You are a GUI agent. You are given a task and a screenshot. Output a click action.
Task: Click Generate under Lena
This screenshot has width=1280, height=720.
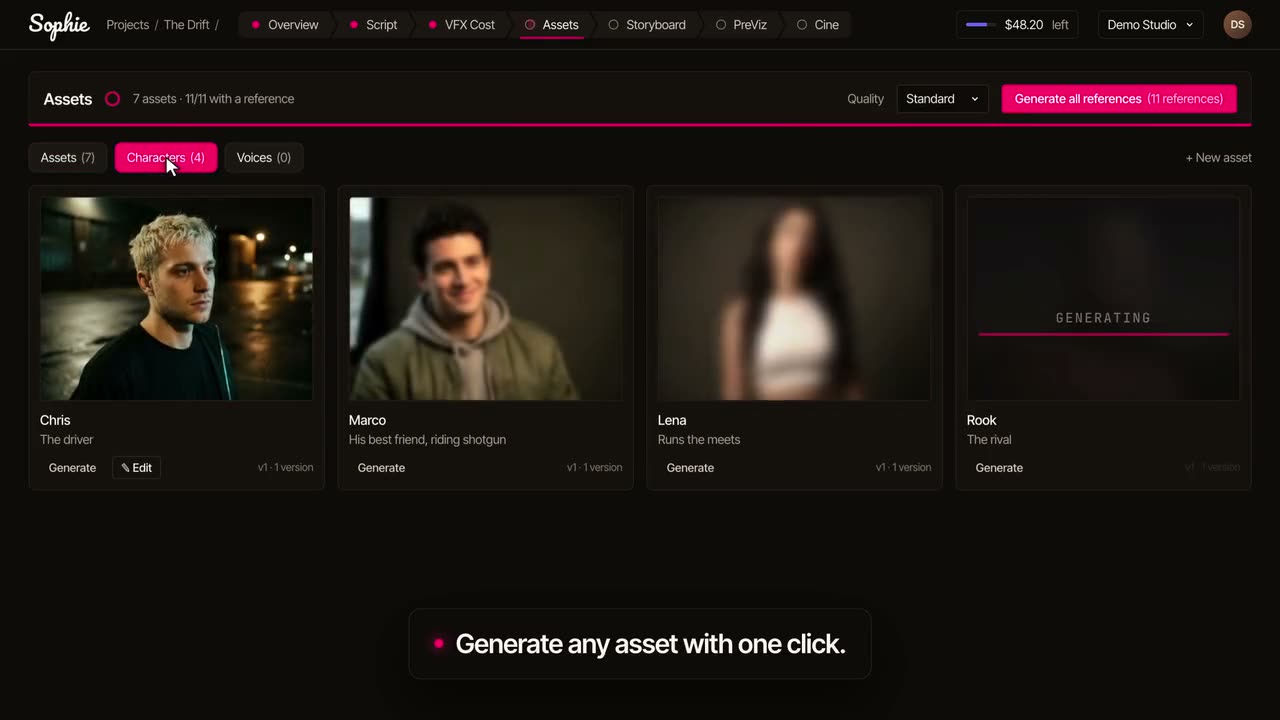690,468
